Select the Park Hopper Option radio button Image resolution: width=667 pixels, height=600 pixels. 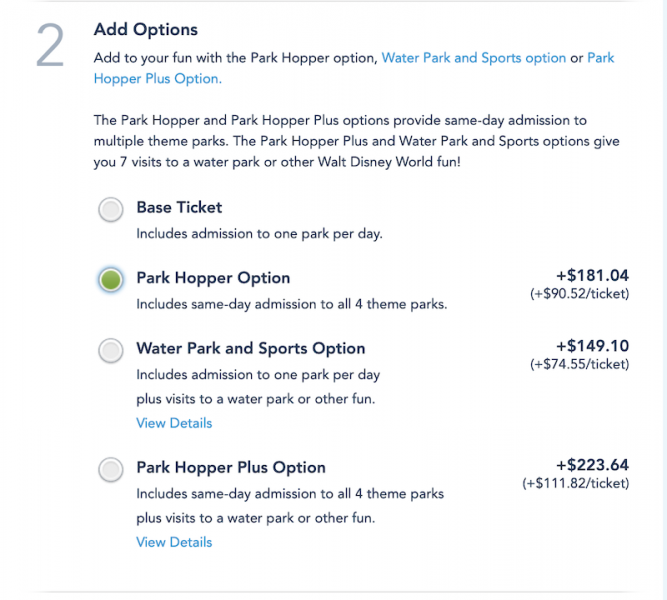click(111, 280)
